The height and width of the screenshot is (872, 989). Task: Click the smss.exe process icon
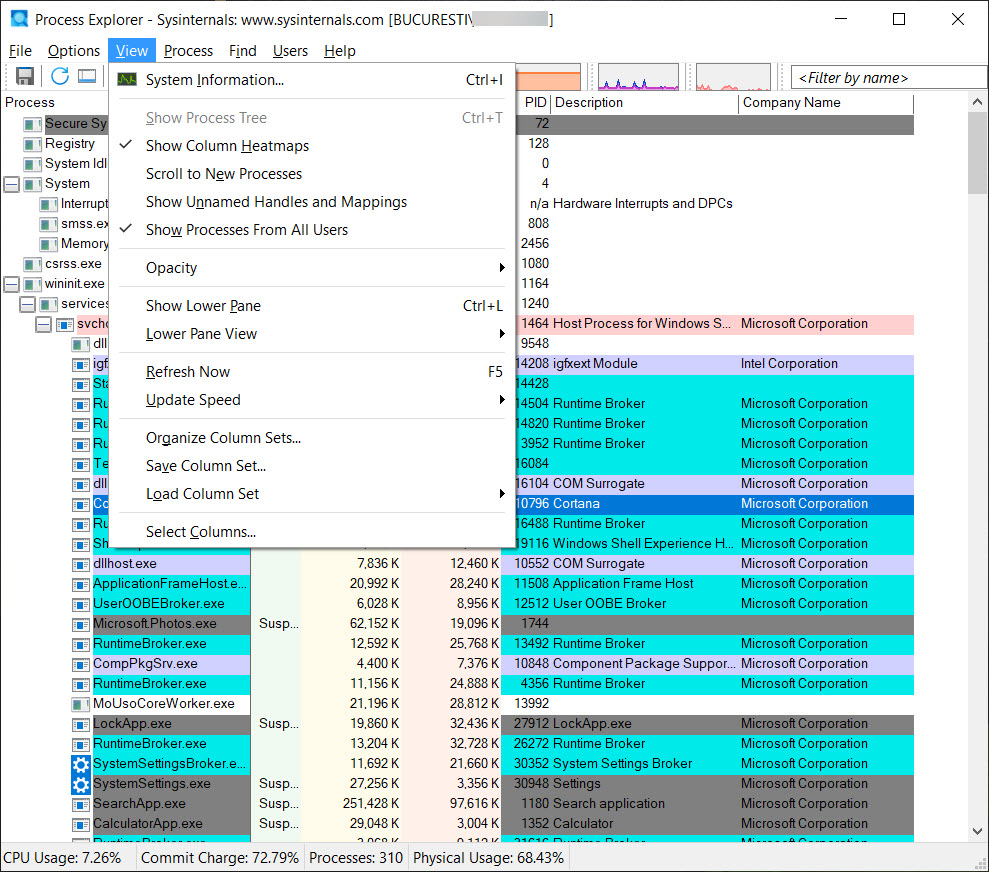pos(49,224)
